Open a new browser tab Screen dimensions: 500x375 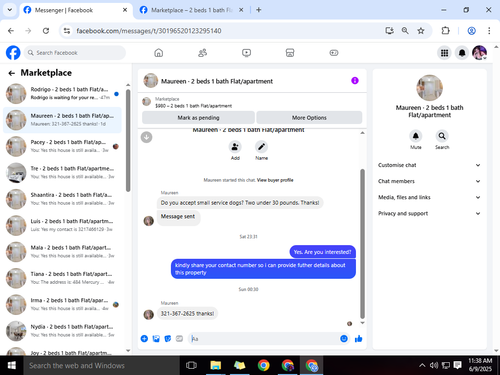(259, 10)
